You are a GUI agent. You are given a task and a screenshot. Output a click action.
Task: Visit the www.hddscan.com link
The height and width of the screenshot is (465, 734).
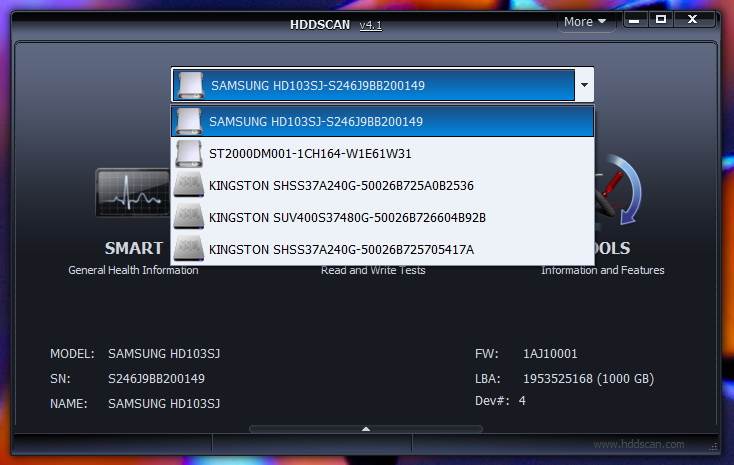(x=638, y=444)
